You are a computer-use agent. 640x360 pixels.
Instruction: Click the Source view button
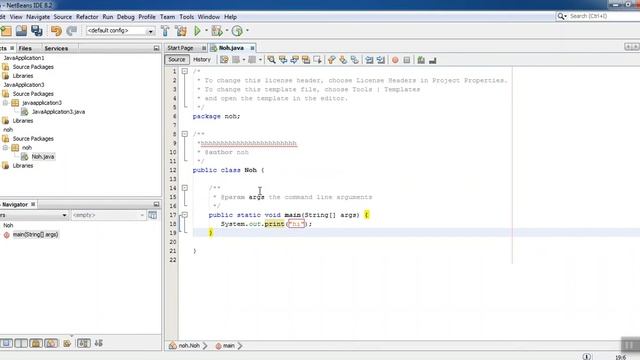point(177,60)
